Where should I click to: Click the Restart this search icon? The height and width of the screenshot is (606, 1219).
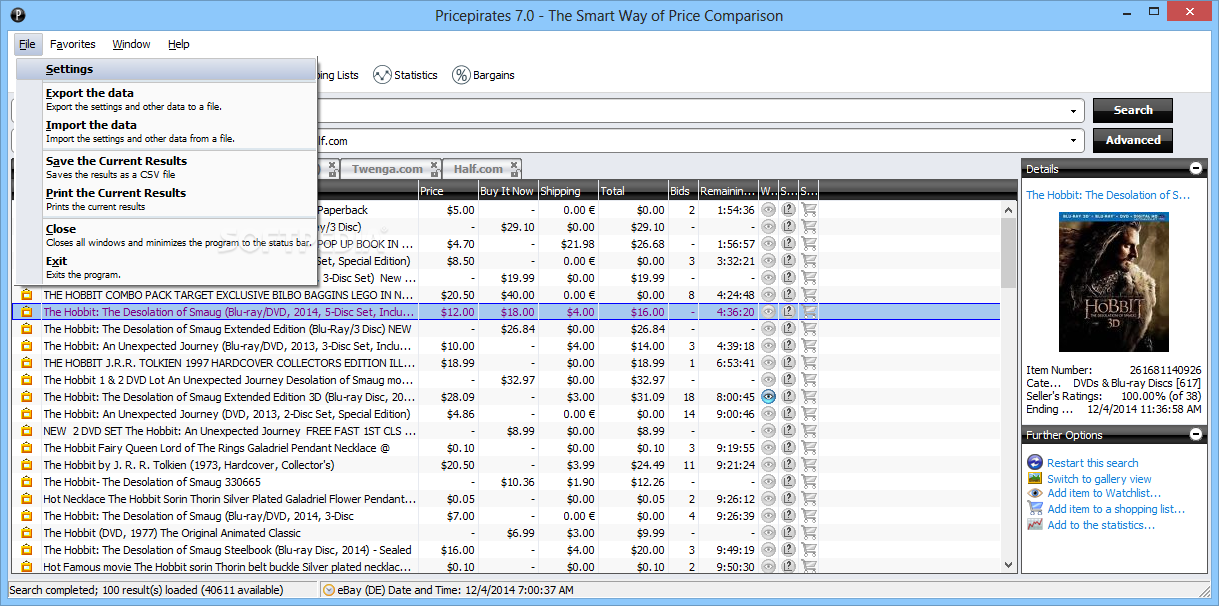(1035, 462)
